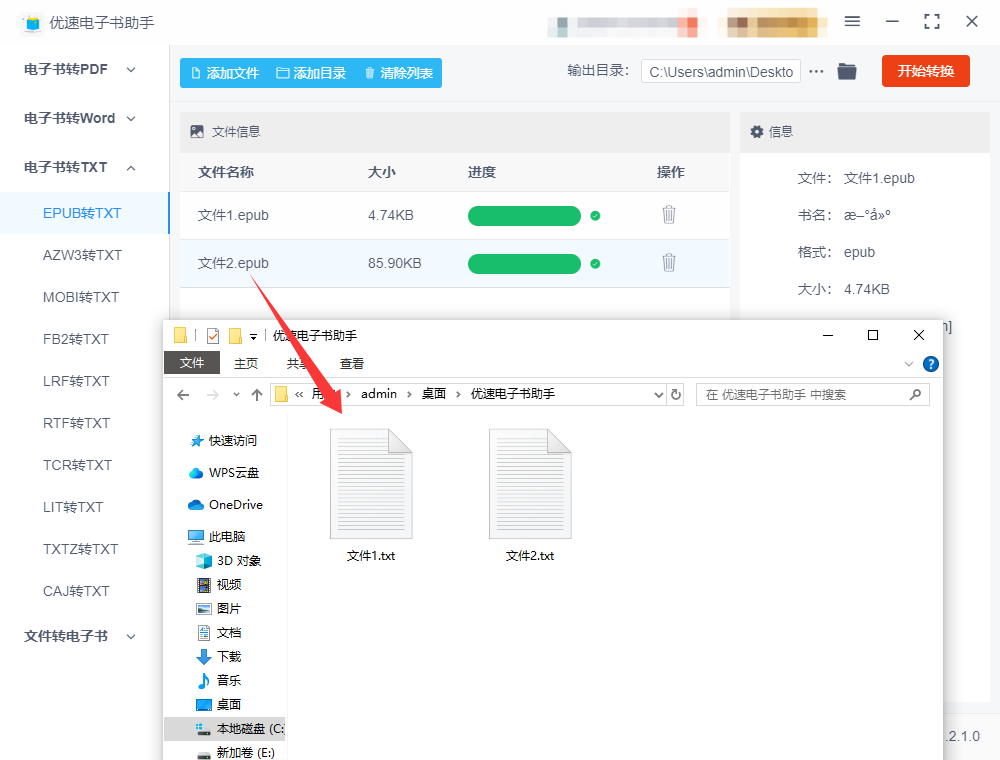Screen dimensions: 1000x760
Task: Click the search magnifier icon in Explorer
Action: click(x=915, y=395)
